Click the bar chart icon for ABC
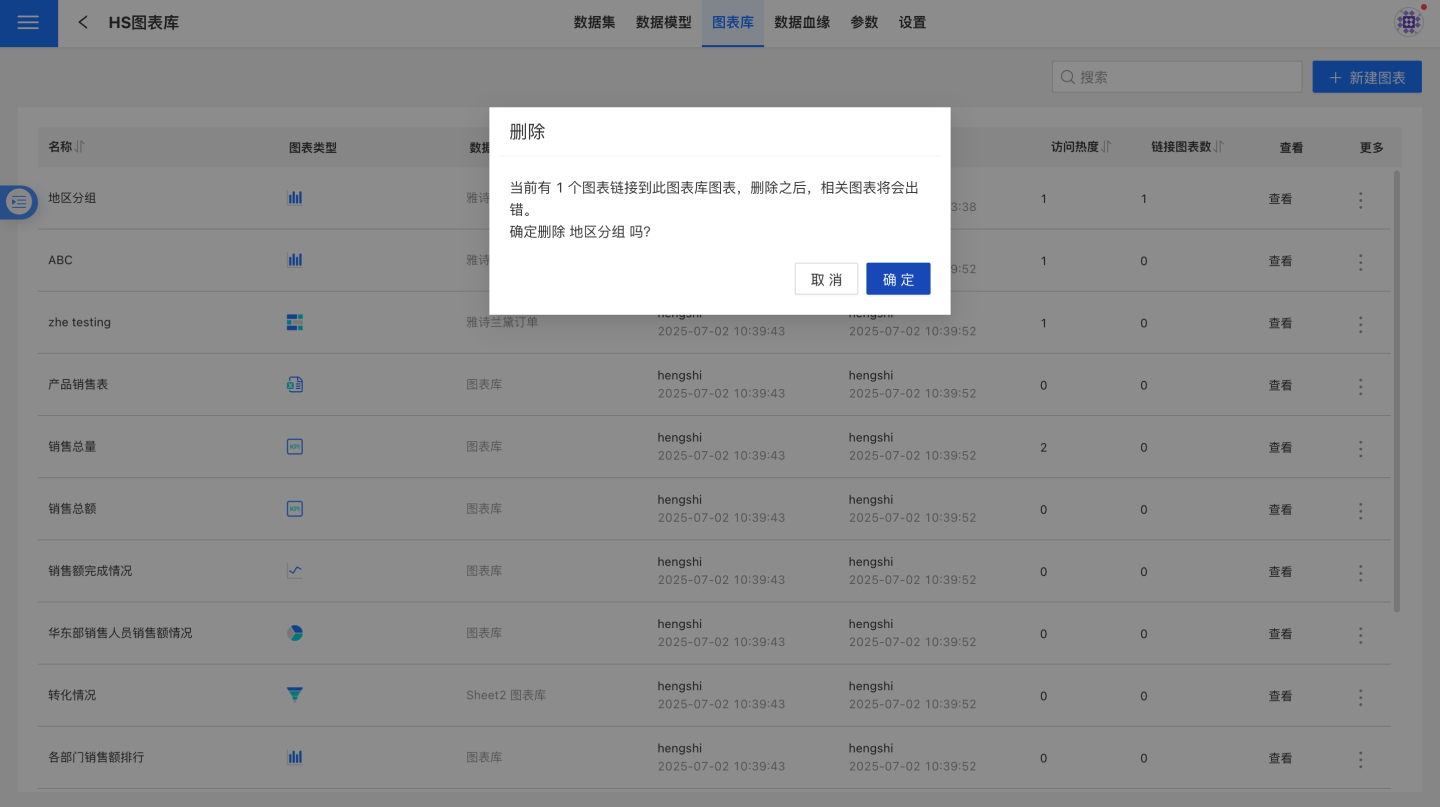The image size is (1440, 807). coord(295,260)
